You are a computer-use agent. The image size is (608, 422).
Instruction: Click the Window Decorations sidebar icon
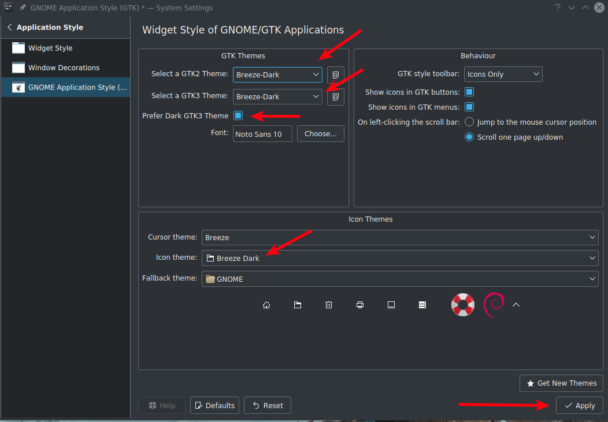coord(18,68)
